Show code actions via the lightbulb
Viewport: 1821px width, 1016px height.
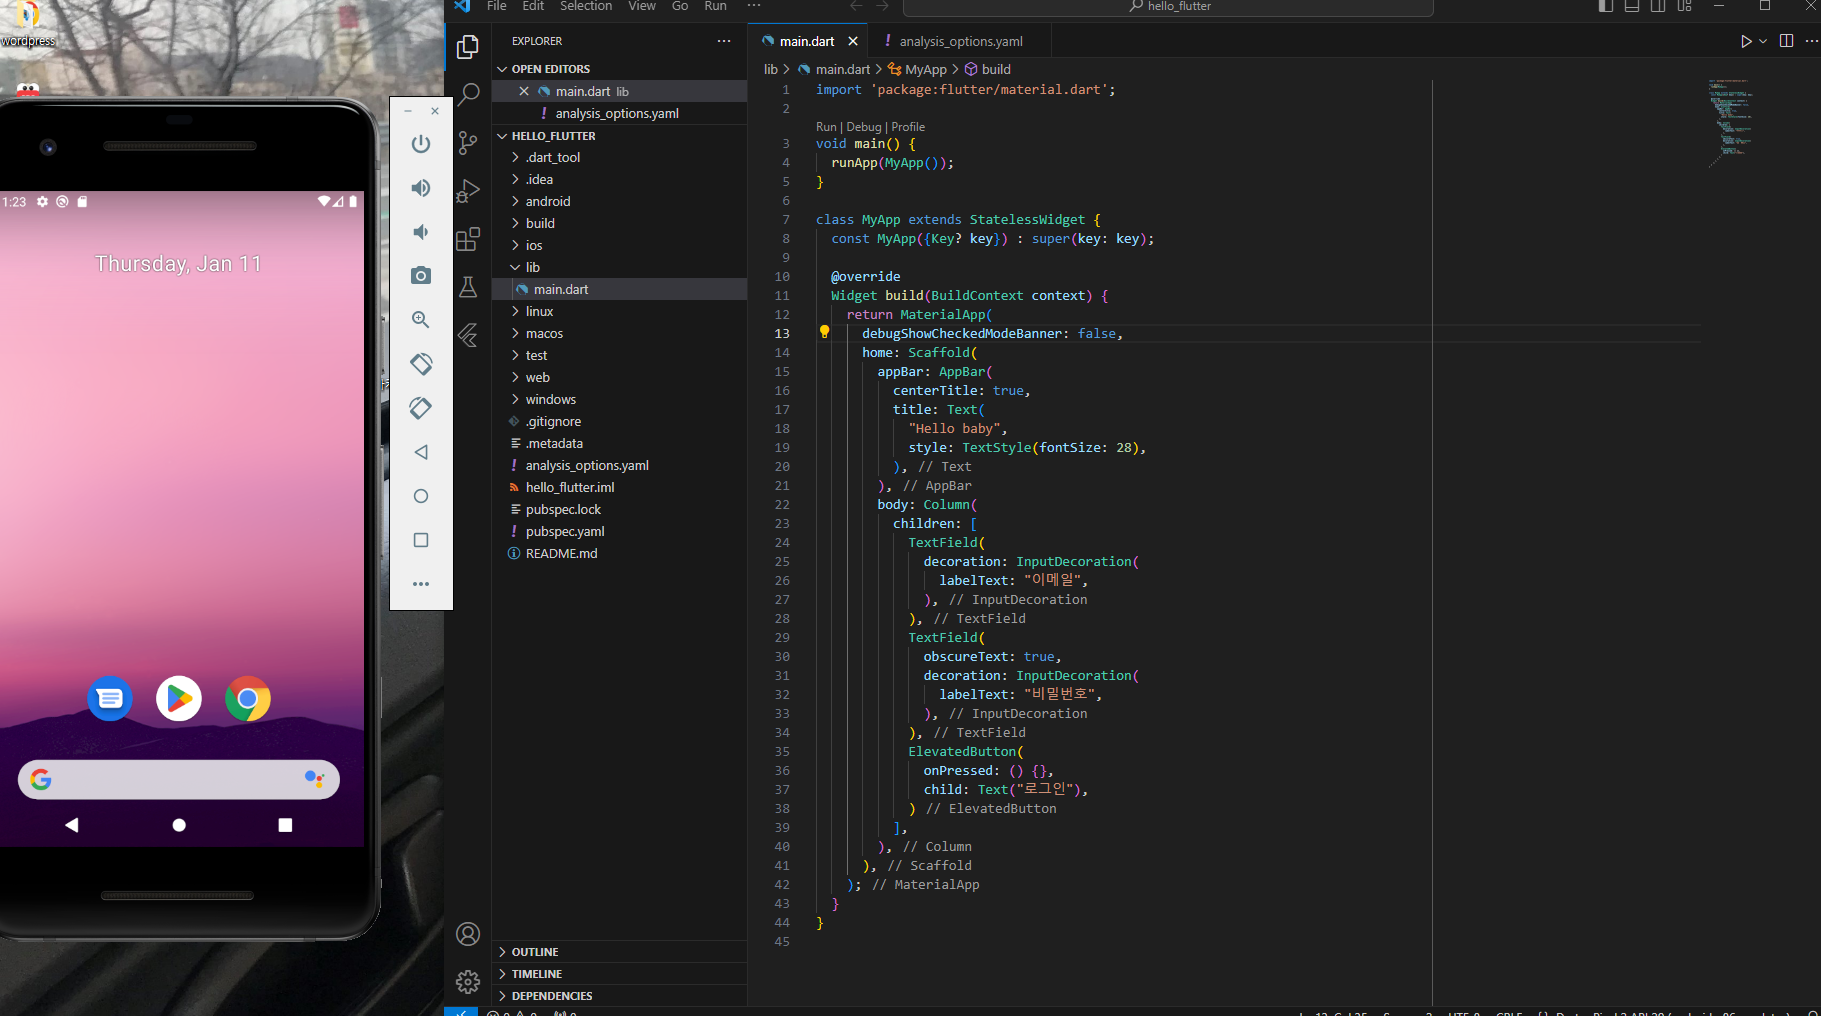tap(825, 332)
